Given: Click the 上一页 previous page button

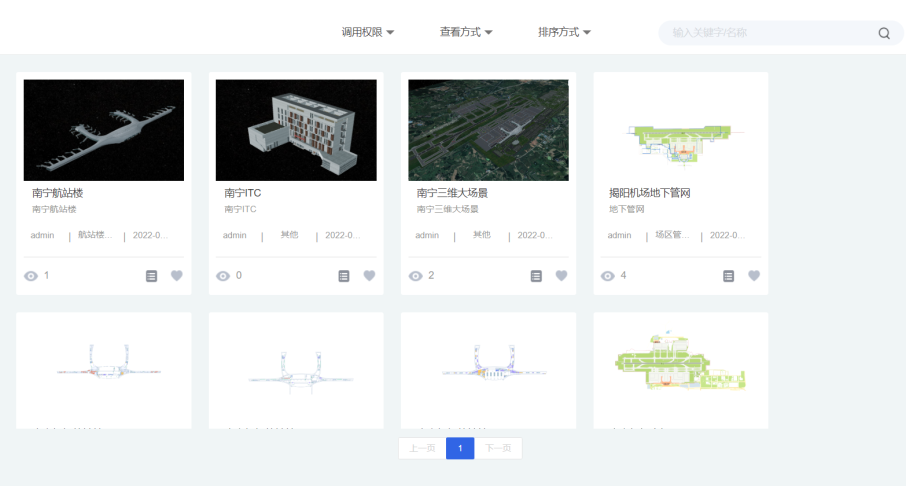Looking at the screenshot, I should [x=421, y=449].
